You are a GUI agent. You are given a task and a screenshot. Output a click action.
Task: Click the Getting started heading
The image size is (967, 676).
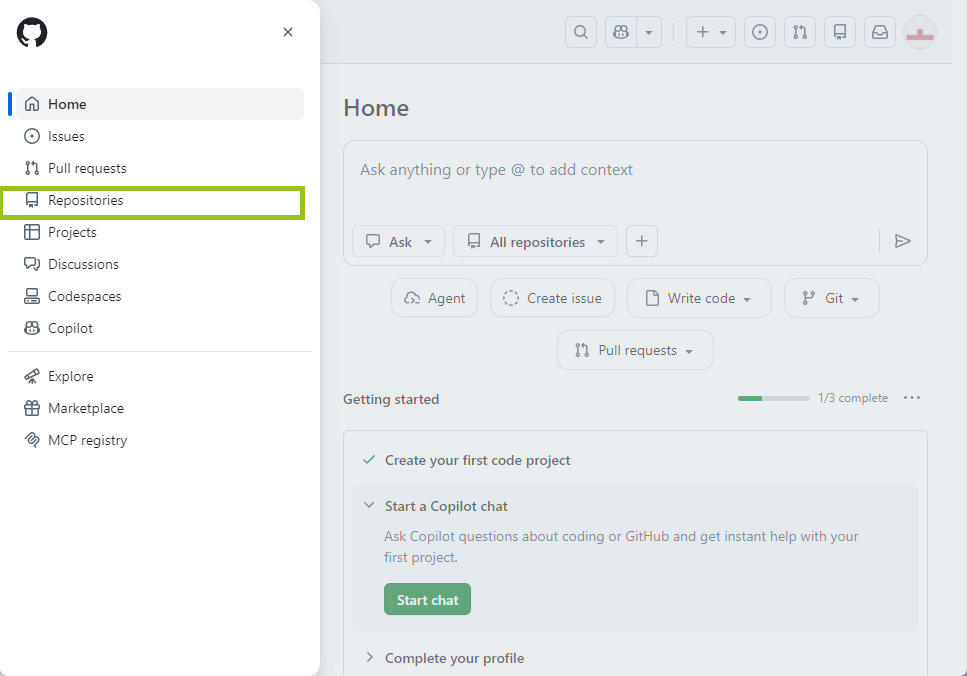(391, 399)
